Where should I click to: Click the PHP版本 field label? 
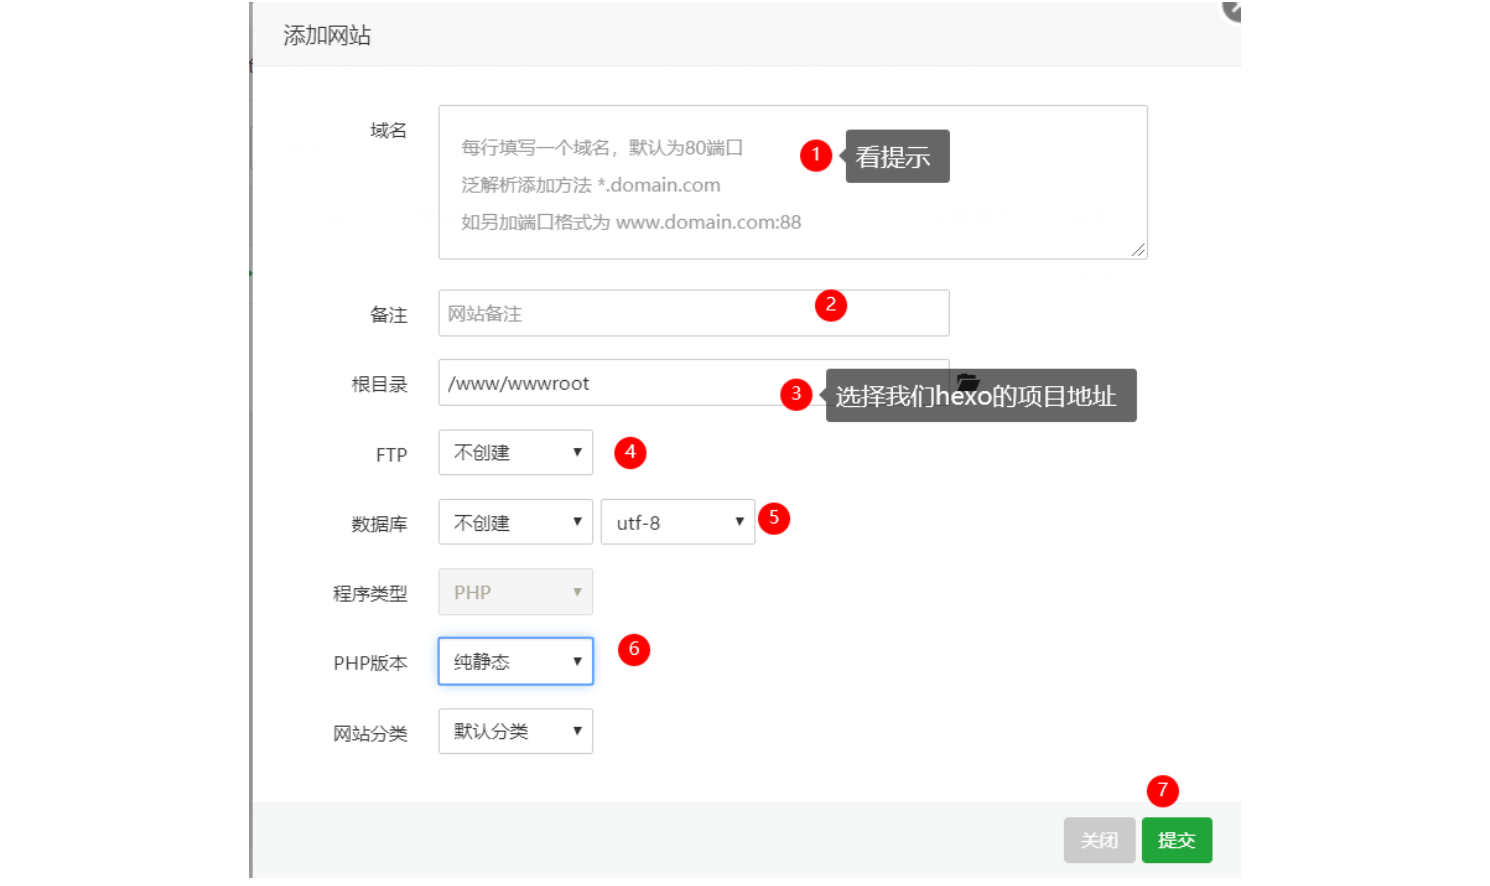coord(370,663)
